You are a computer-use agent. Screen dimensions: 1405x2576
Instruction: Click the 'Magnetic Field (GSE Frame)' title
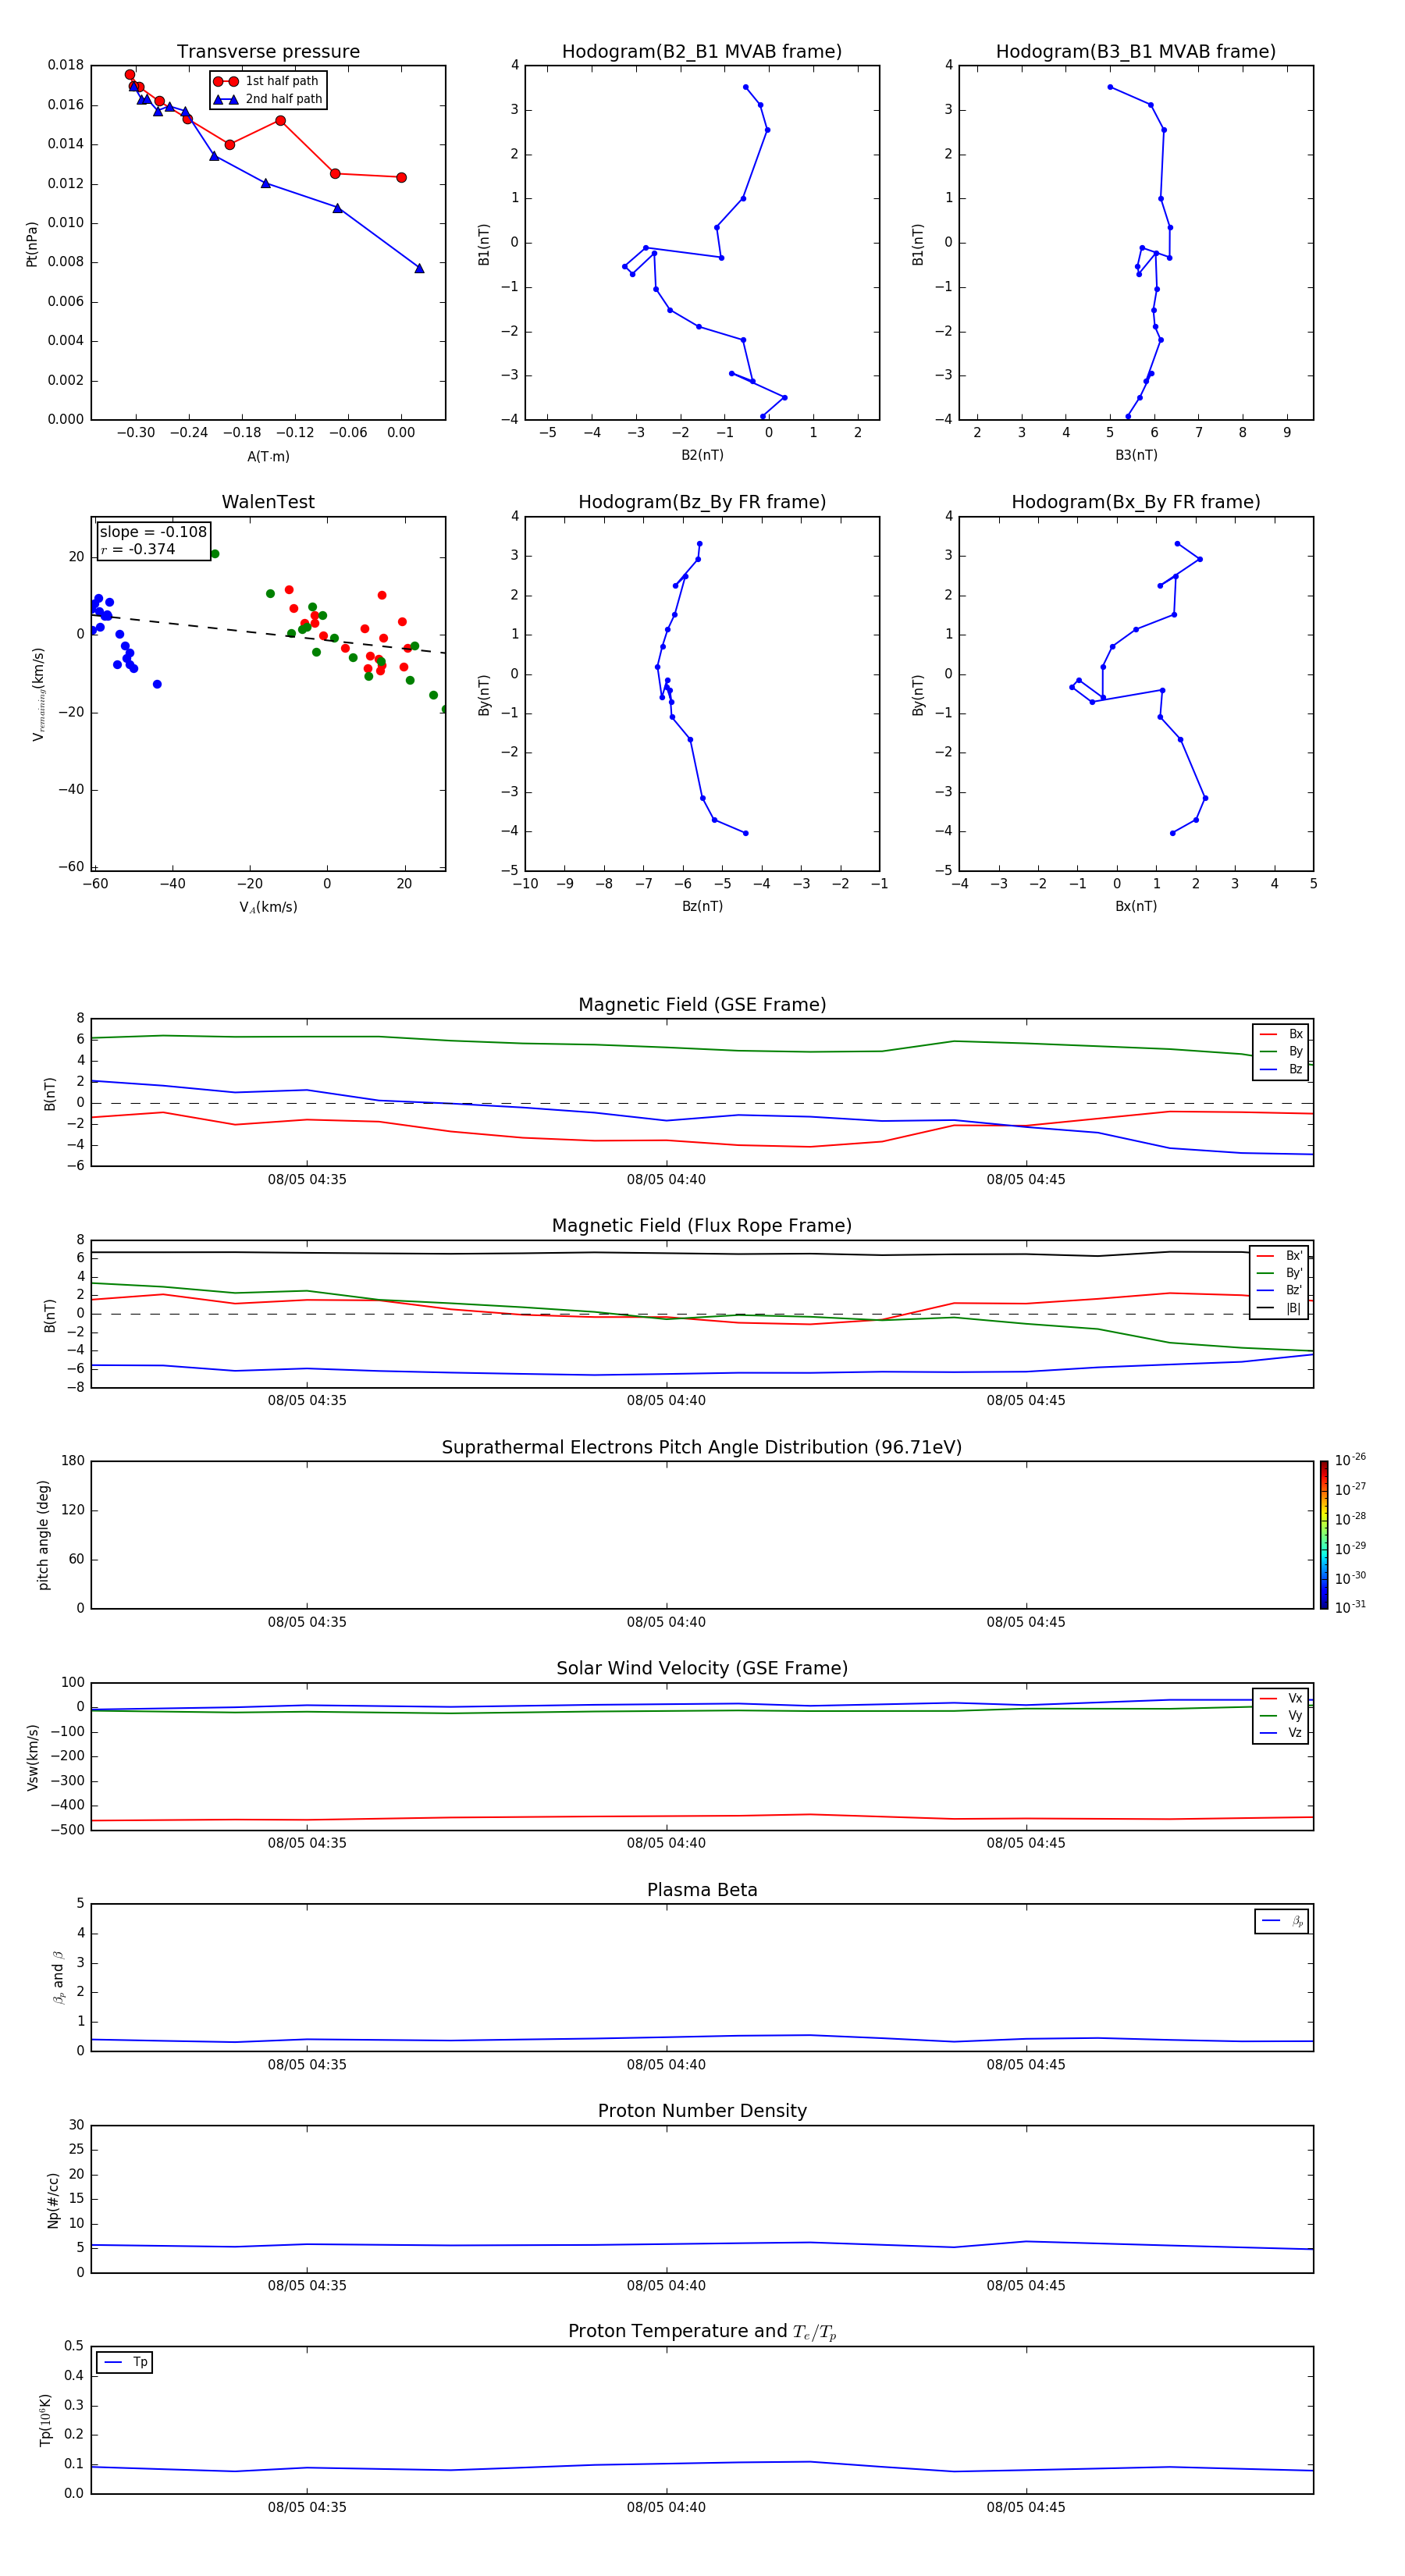click(x=702, y=1005)
